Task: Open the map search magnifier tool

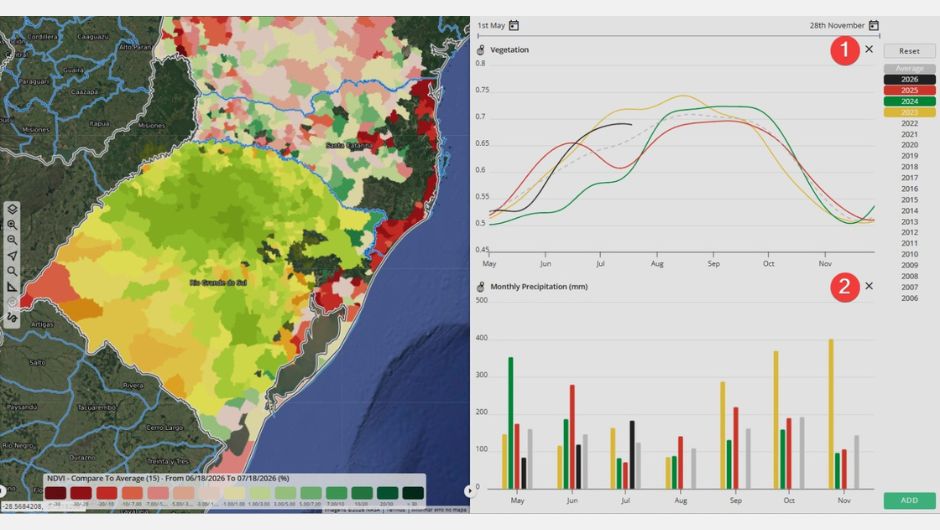Action: [x=12, y=271]
